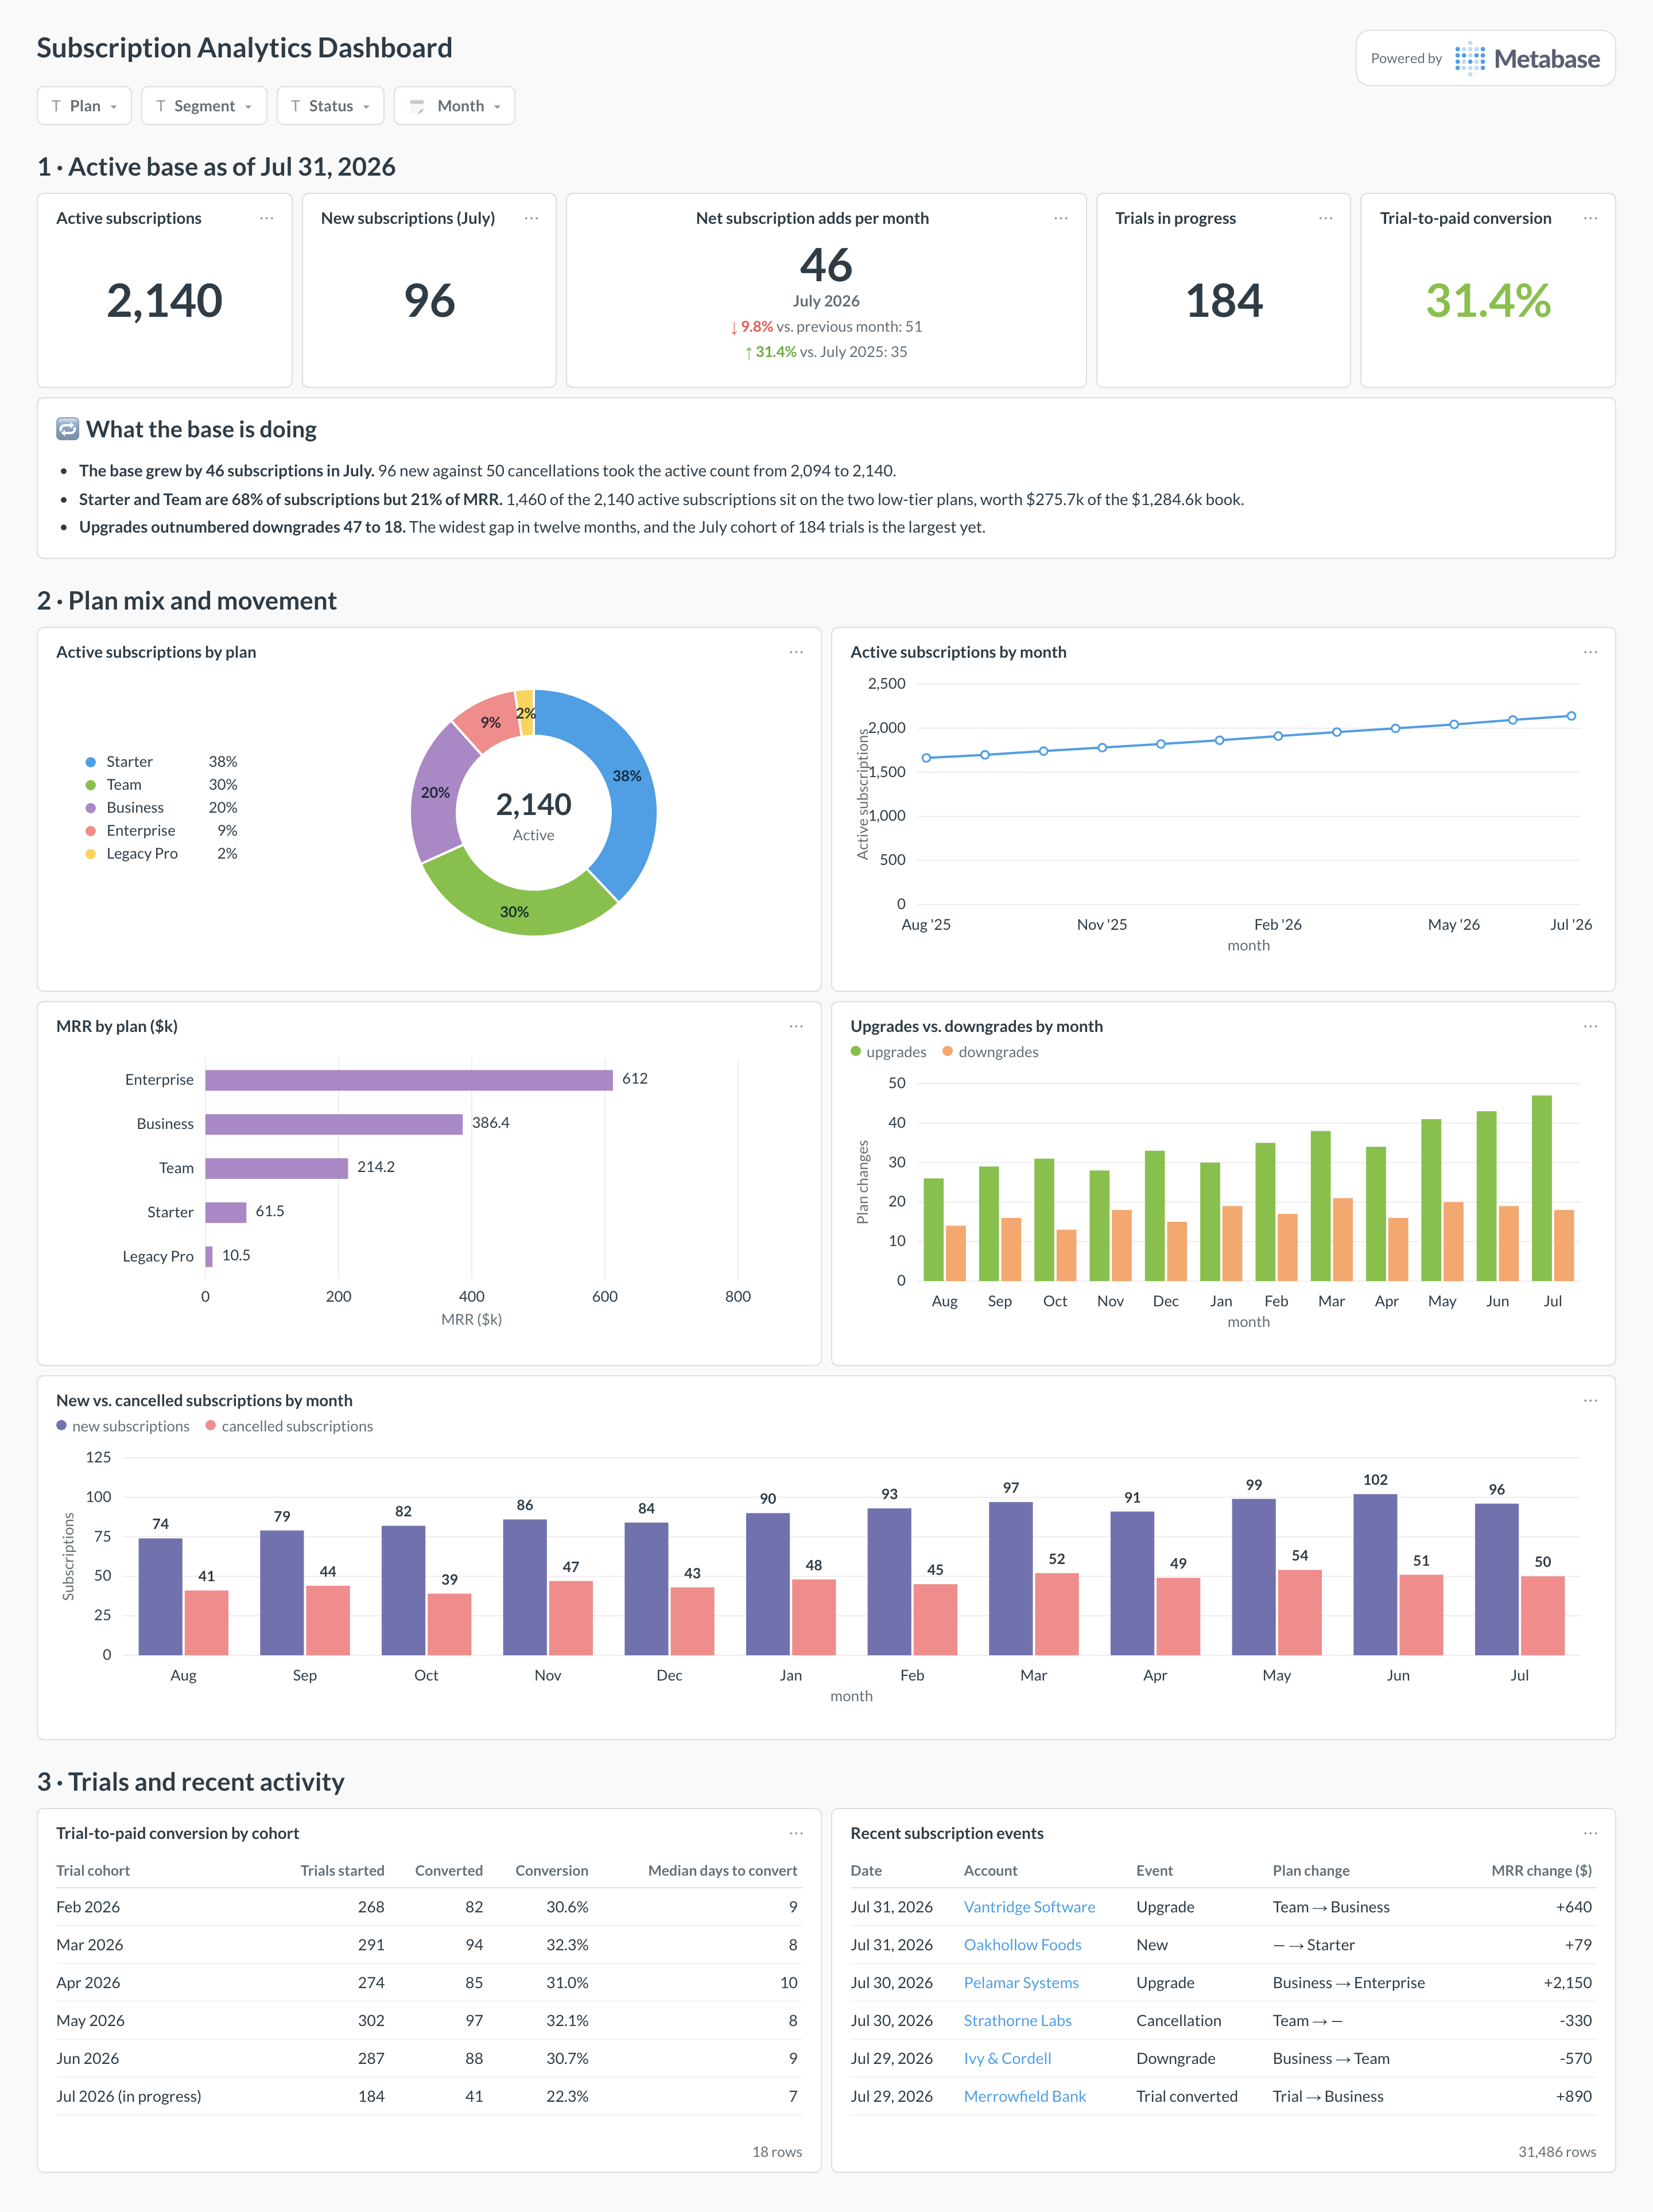Sort by Conversion column header
Image resolution: width=1653 pixels, height=2212 pixels.
click(551, 1871)
